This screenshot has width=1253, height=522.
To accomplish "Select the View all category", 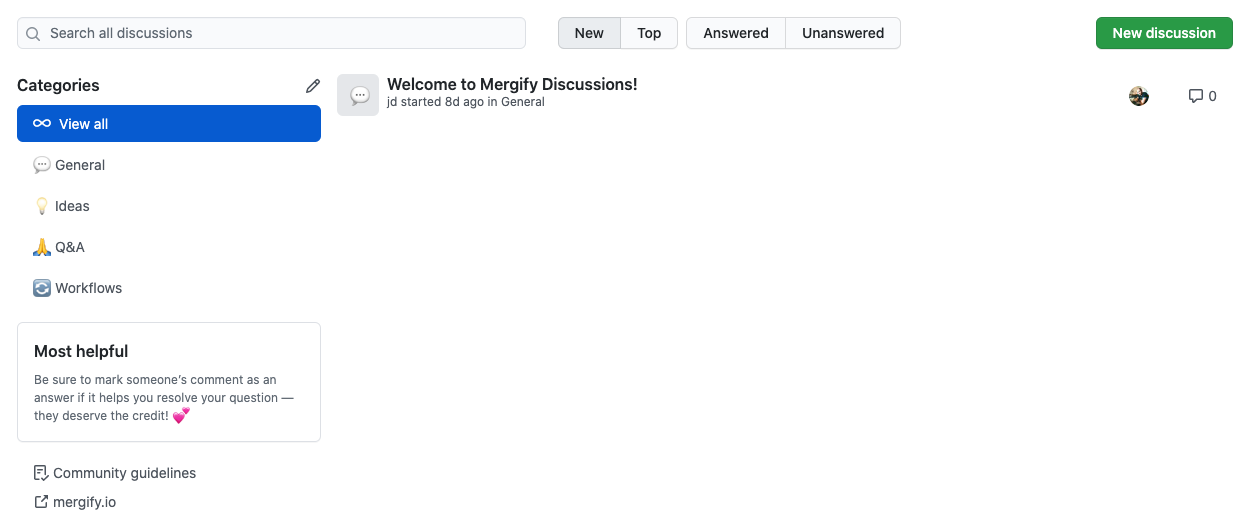I will point(169,124).
